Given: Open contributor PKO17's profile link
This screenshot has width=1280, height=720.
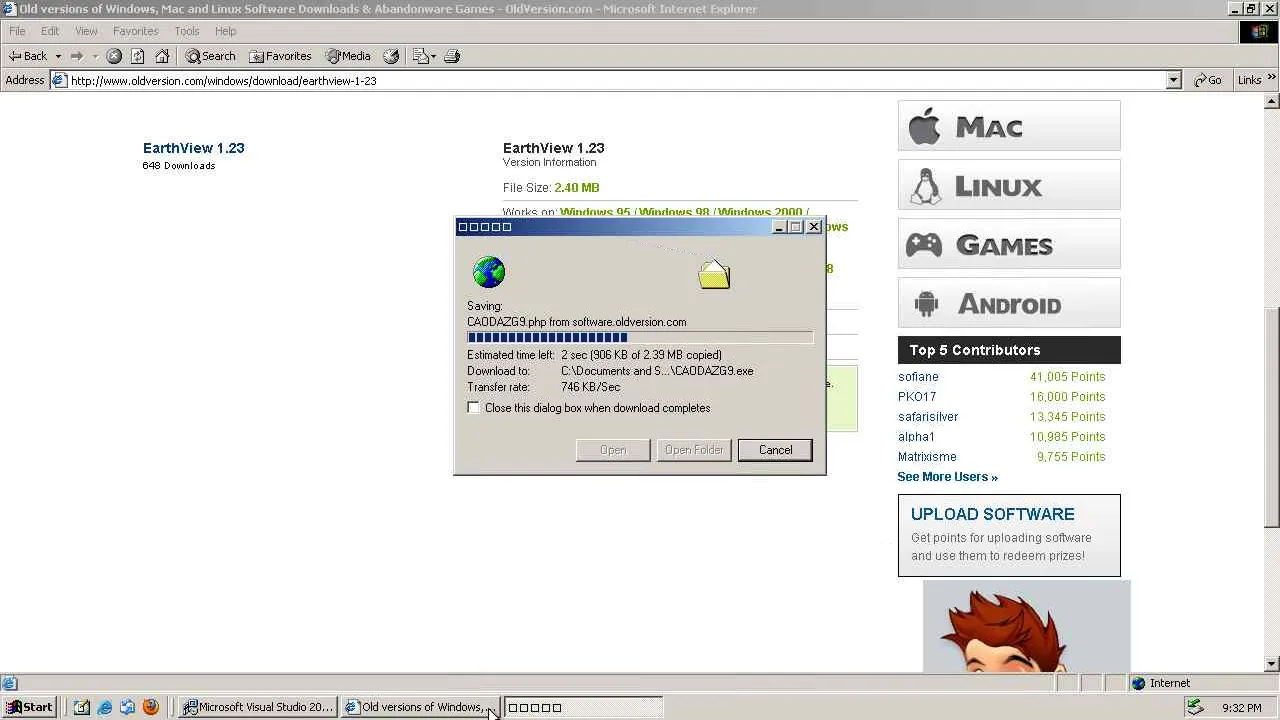Looking at the screenshot, I should click(917, 397).
